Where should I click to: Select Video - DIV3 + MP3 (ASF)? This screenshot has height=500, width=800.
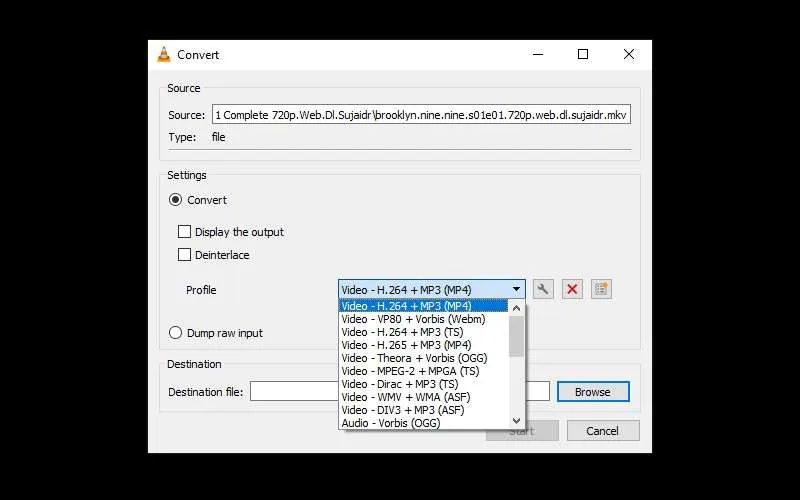pyautogui.click(x=423, y=410)
